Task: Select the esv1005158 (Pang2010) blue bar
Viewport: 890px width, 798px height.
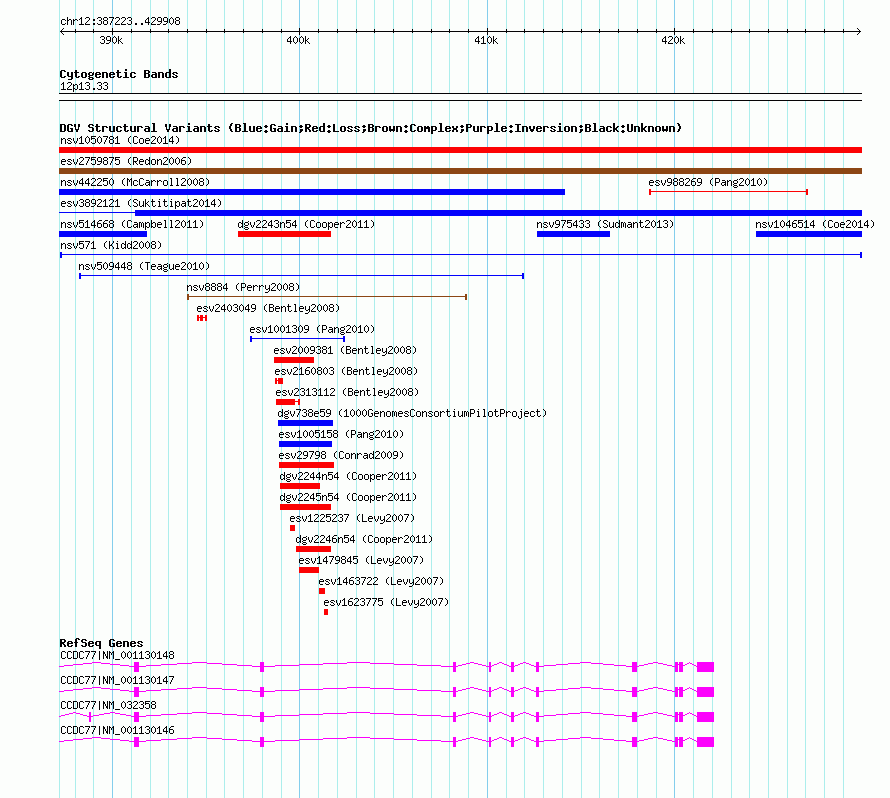Action: 305,444
